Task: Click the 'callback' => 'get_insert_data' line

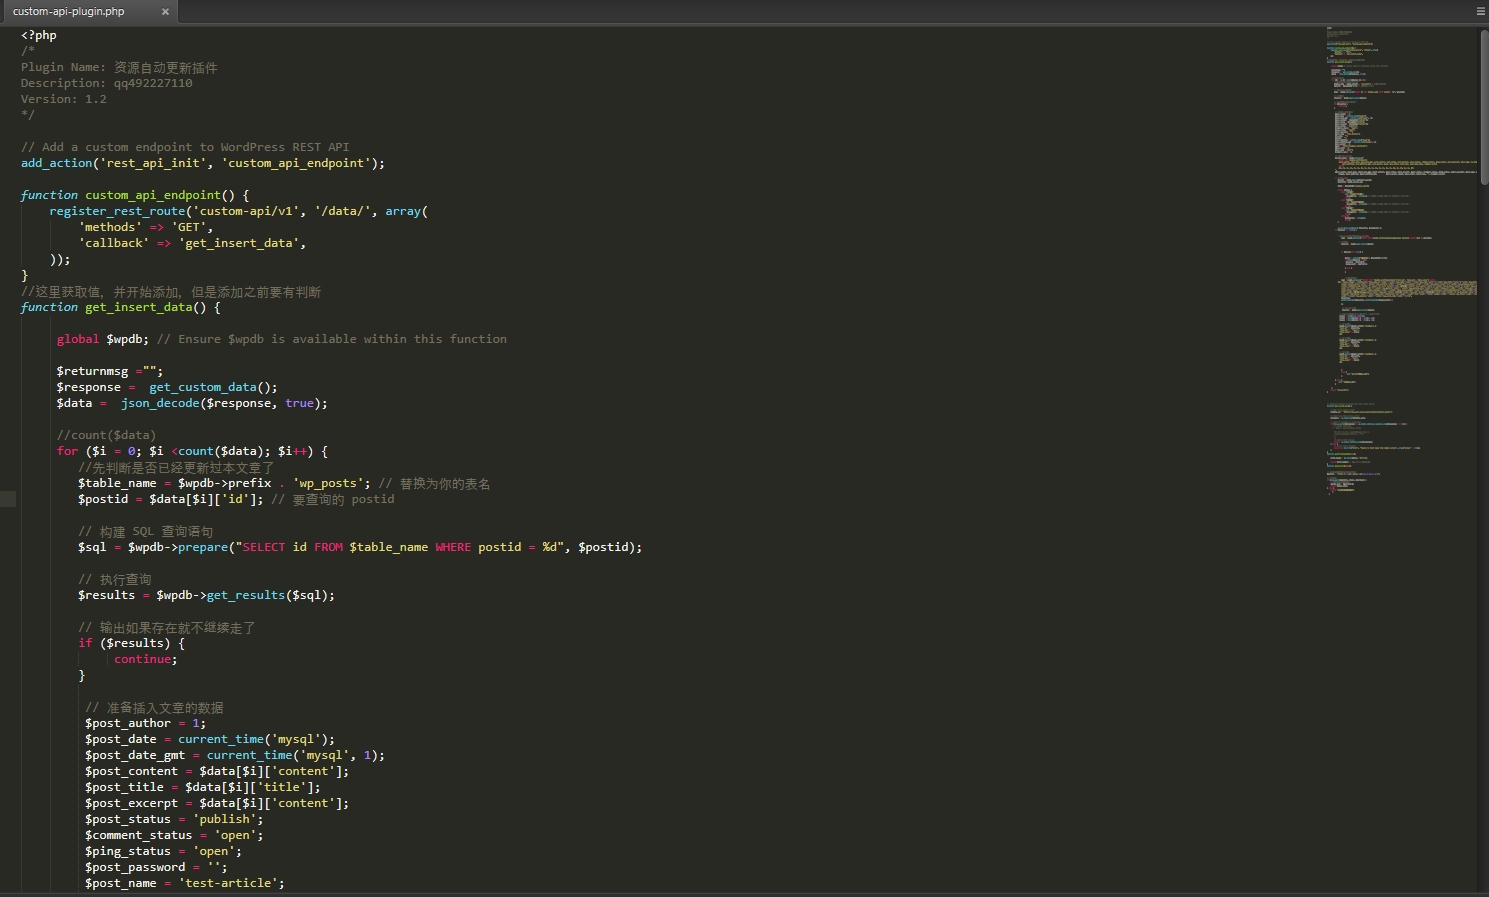Action: coord(192,243)
